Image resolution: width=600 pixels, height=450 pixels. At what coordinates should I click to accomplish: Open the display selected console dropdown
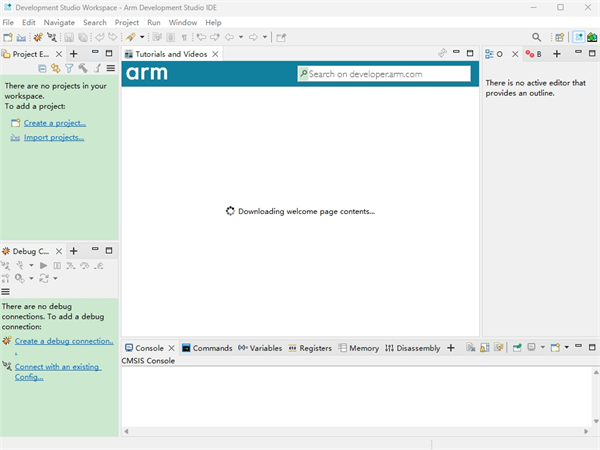click(543, 347)
